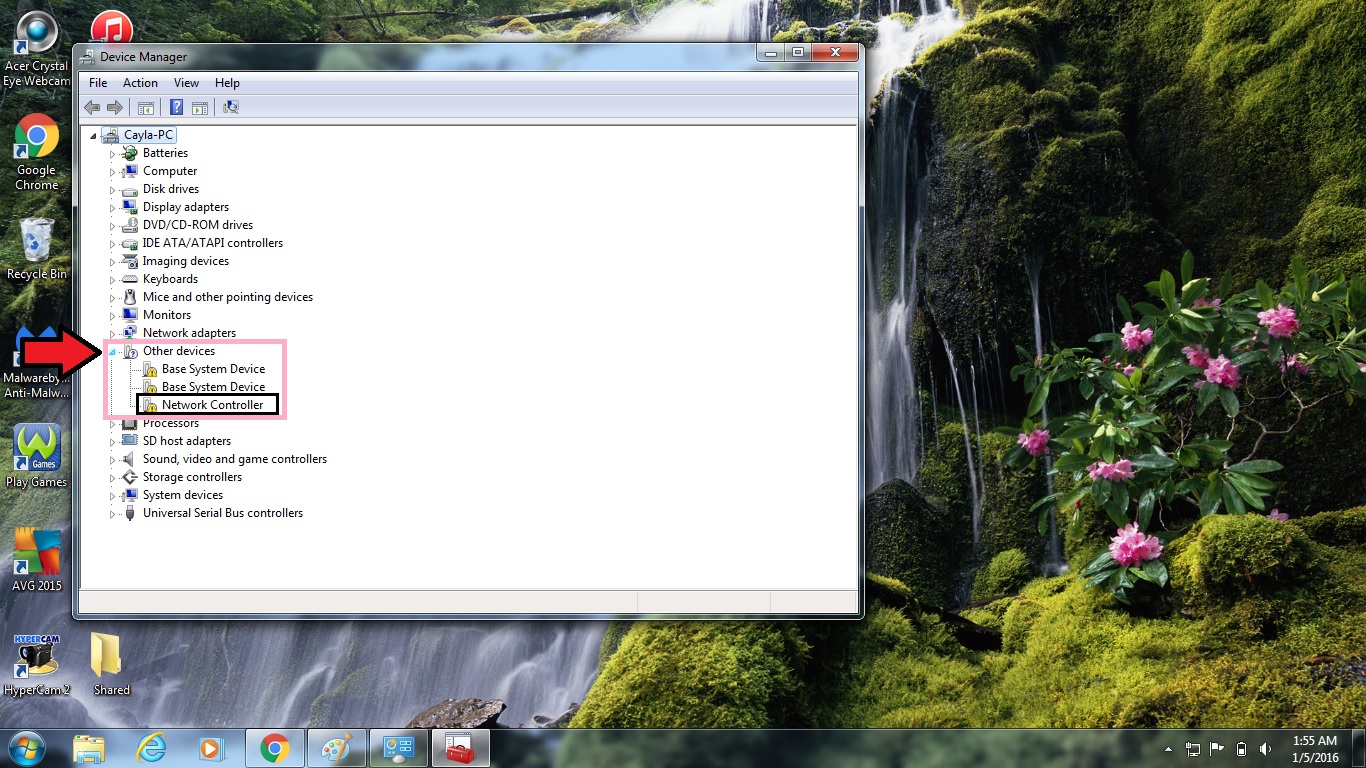
Task: Select the System devices label
Action: click(x=183, y=495)
